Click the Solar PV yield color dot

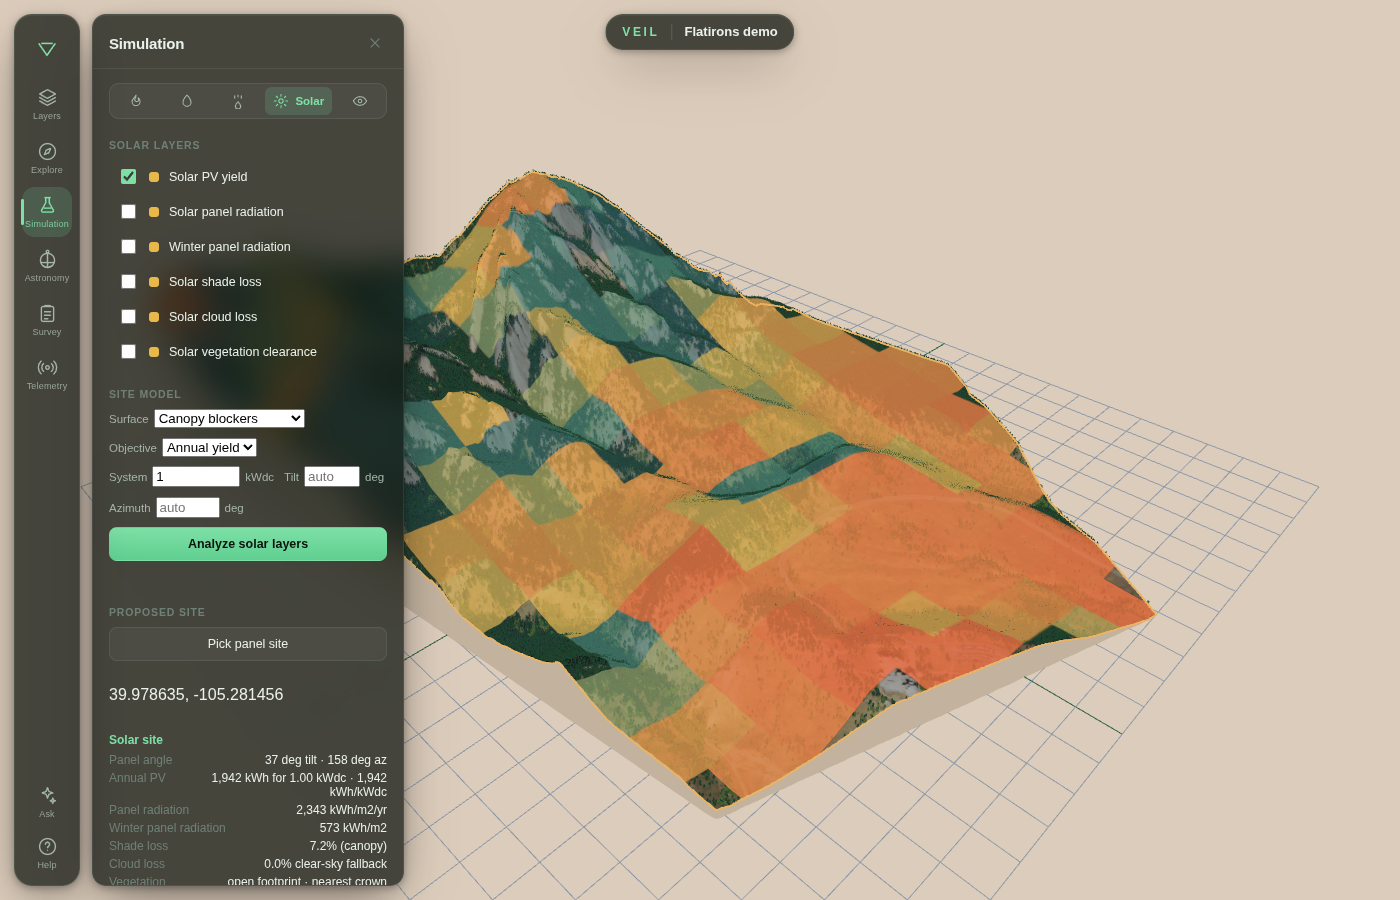(154, 177)
